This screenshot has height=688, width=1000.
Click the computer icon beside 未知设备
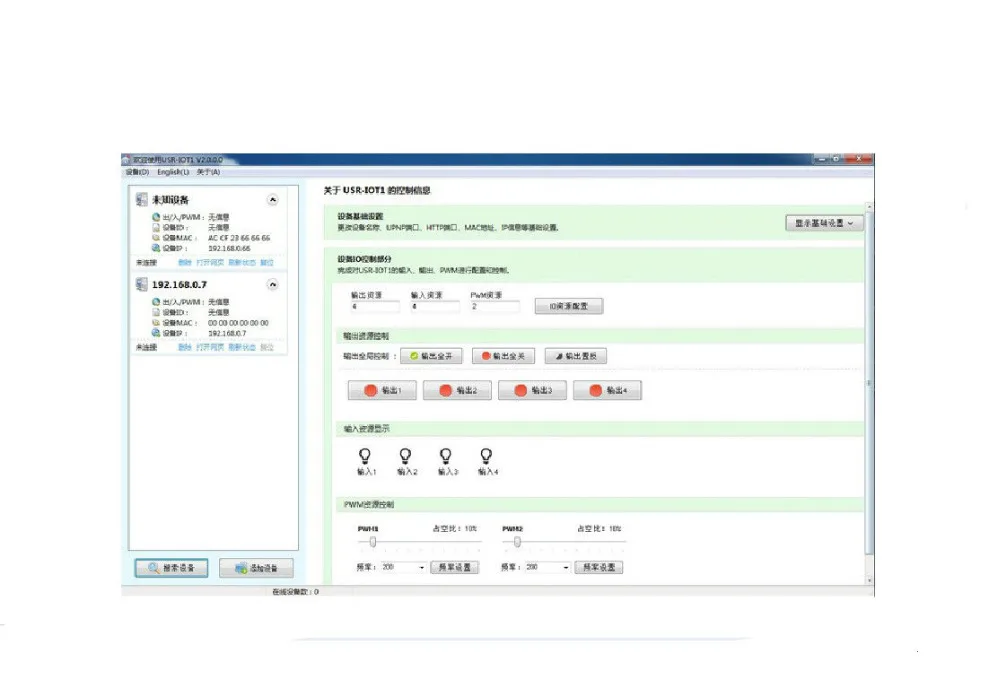(142, 200)
